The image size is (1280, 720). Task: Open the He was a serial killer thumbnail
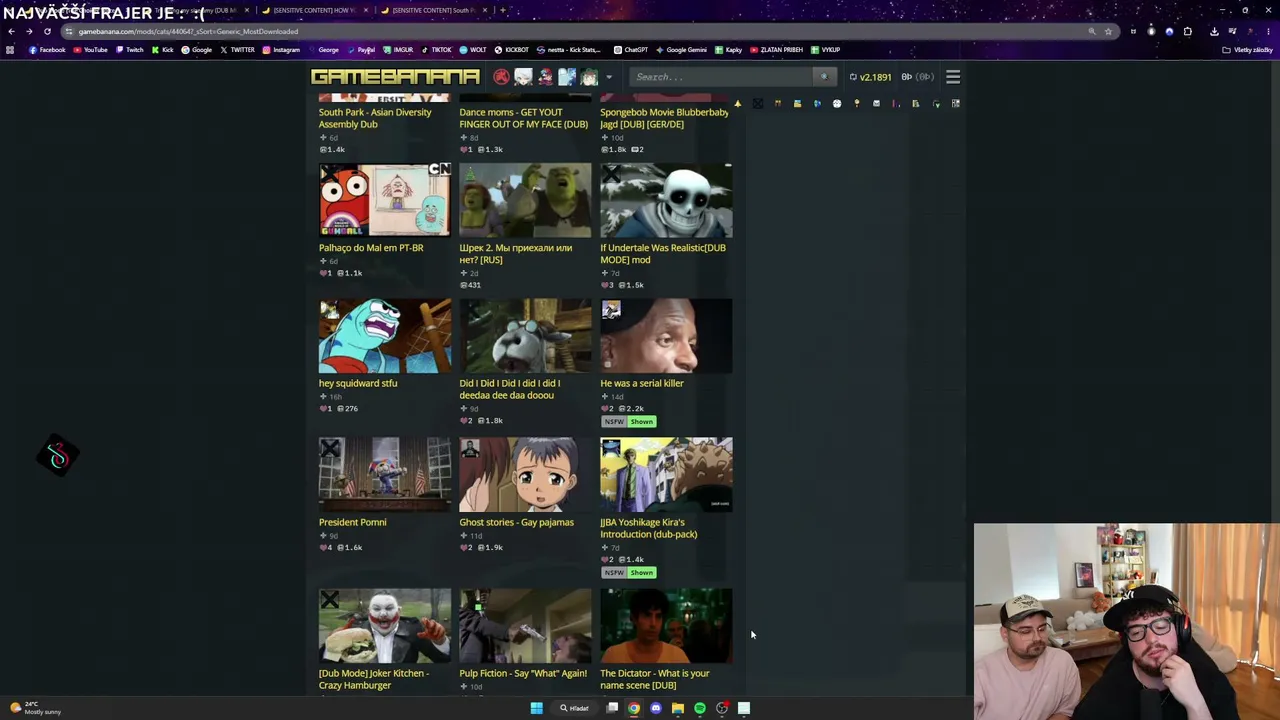[666, 336]
